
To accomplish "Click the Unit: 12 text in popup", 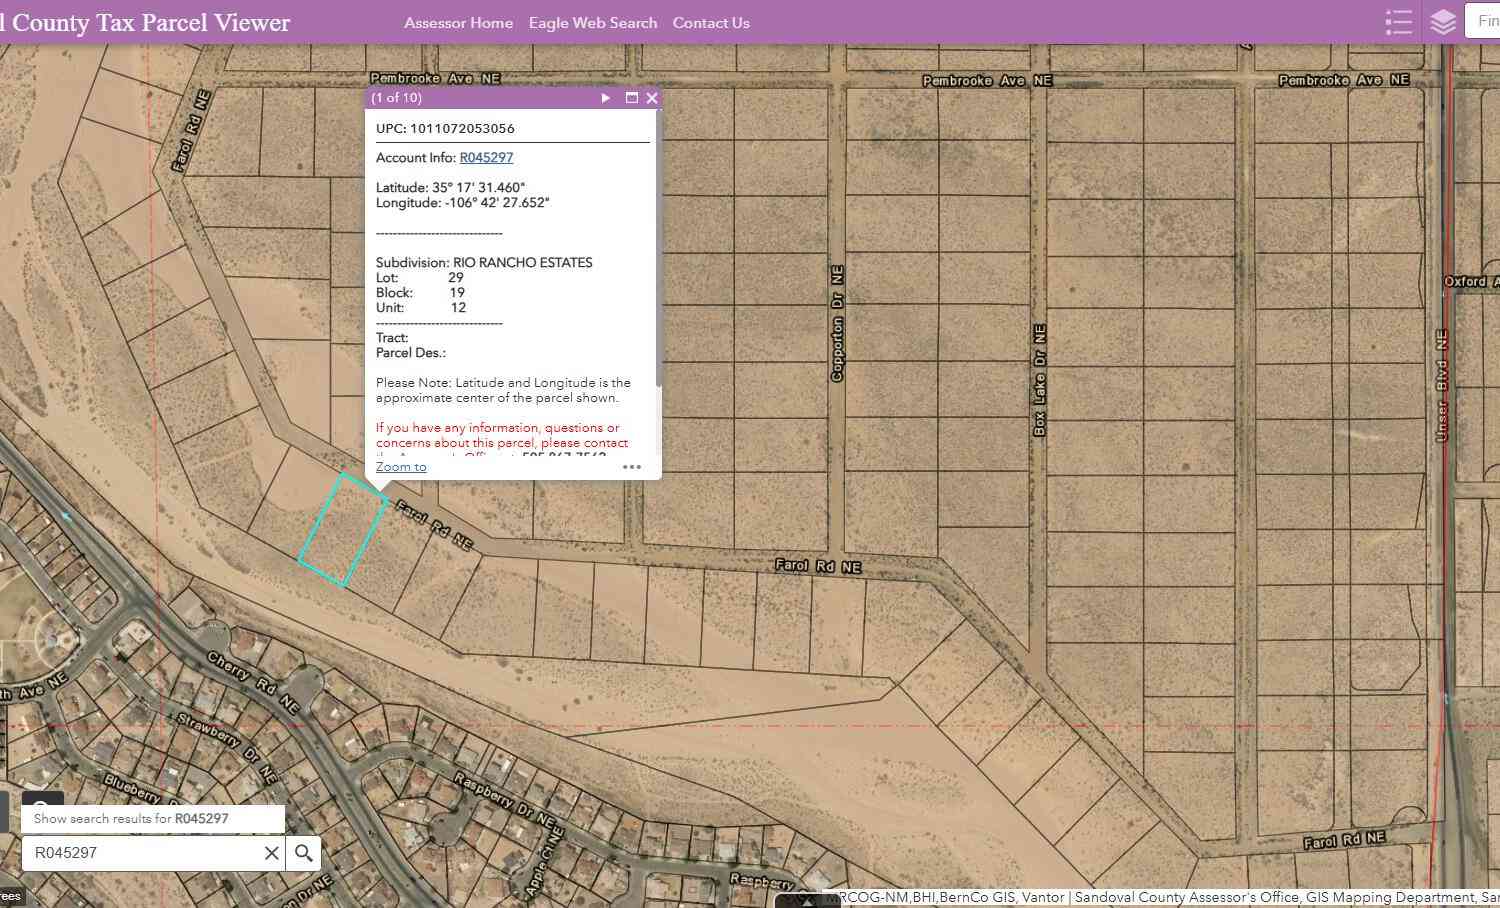I will pos(421,307).
